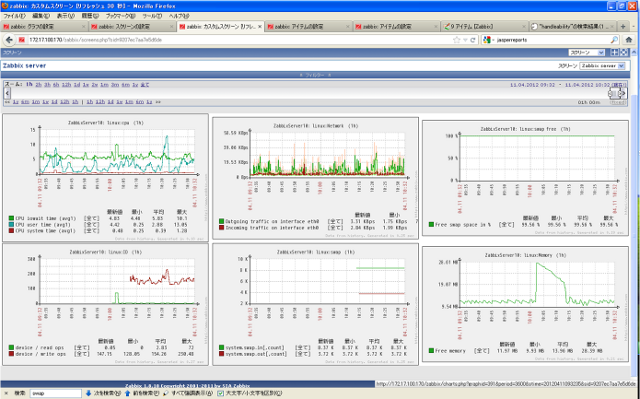
Task: Open the bookmarks menu in menu bar
Action: click(120, 16)
